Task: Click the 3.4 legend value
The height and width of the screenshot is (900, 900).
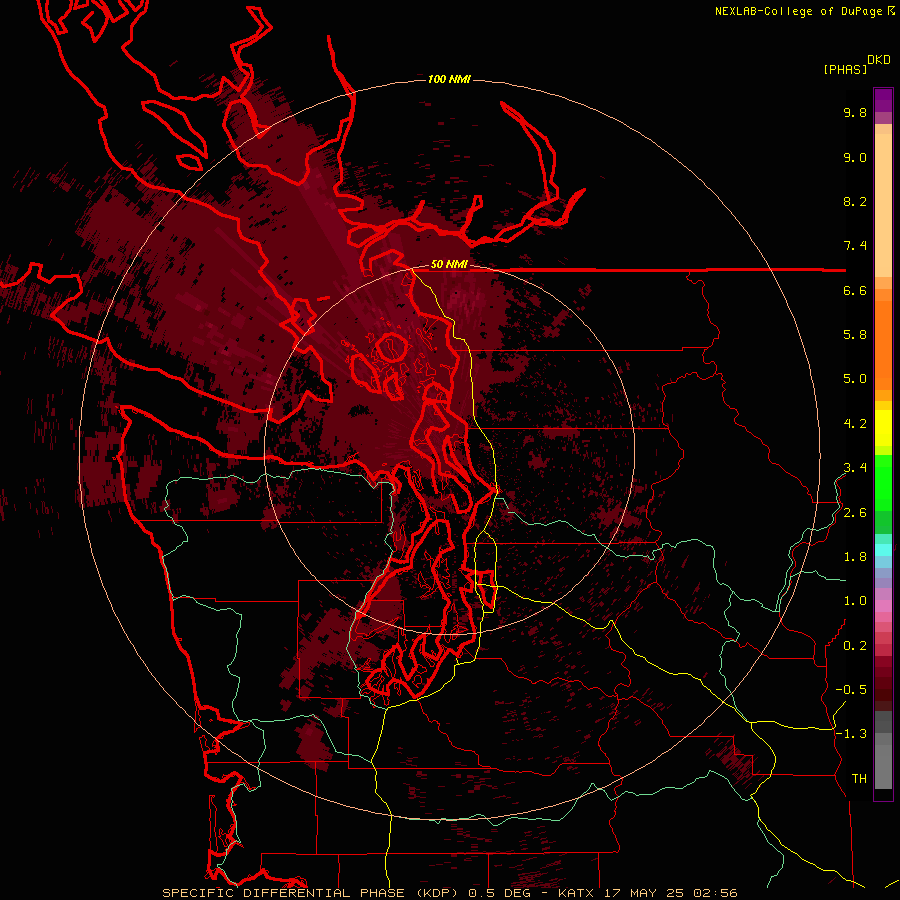Action: point(855,468)
